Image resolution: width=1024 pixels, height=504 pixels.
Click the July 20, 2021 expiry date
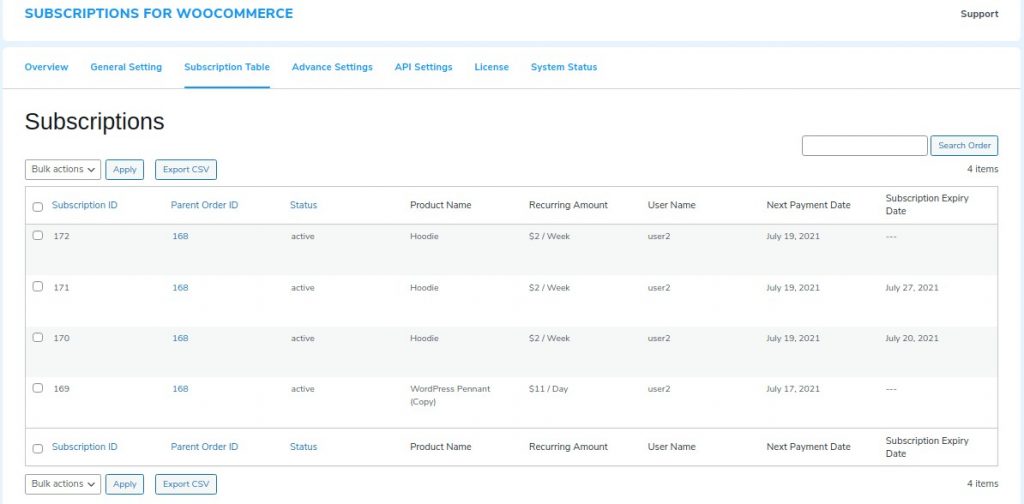[912, 338]
